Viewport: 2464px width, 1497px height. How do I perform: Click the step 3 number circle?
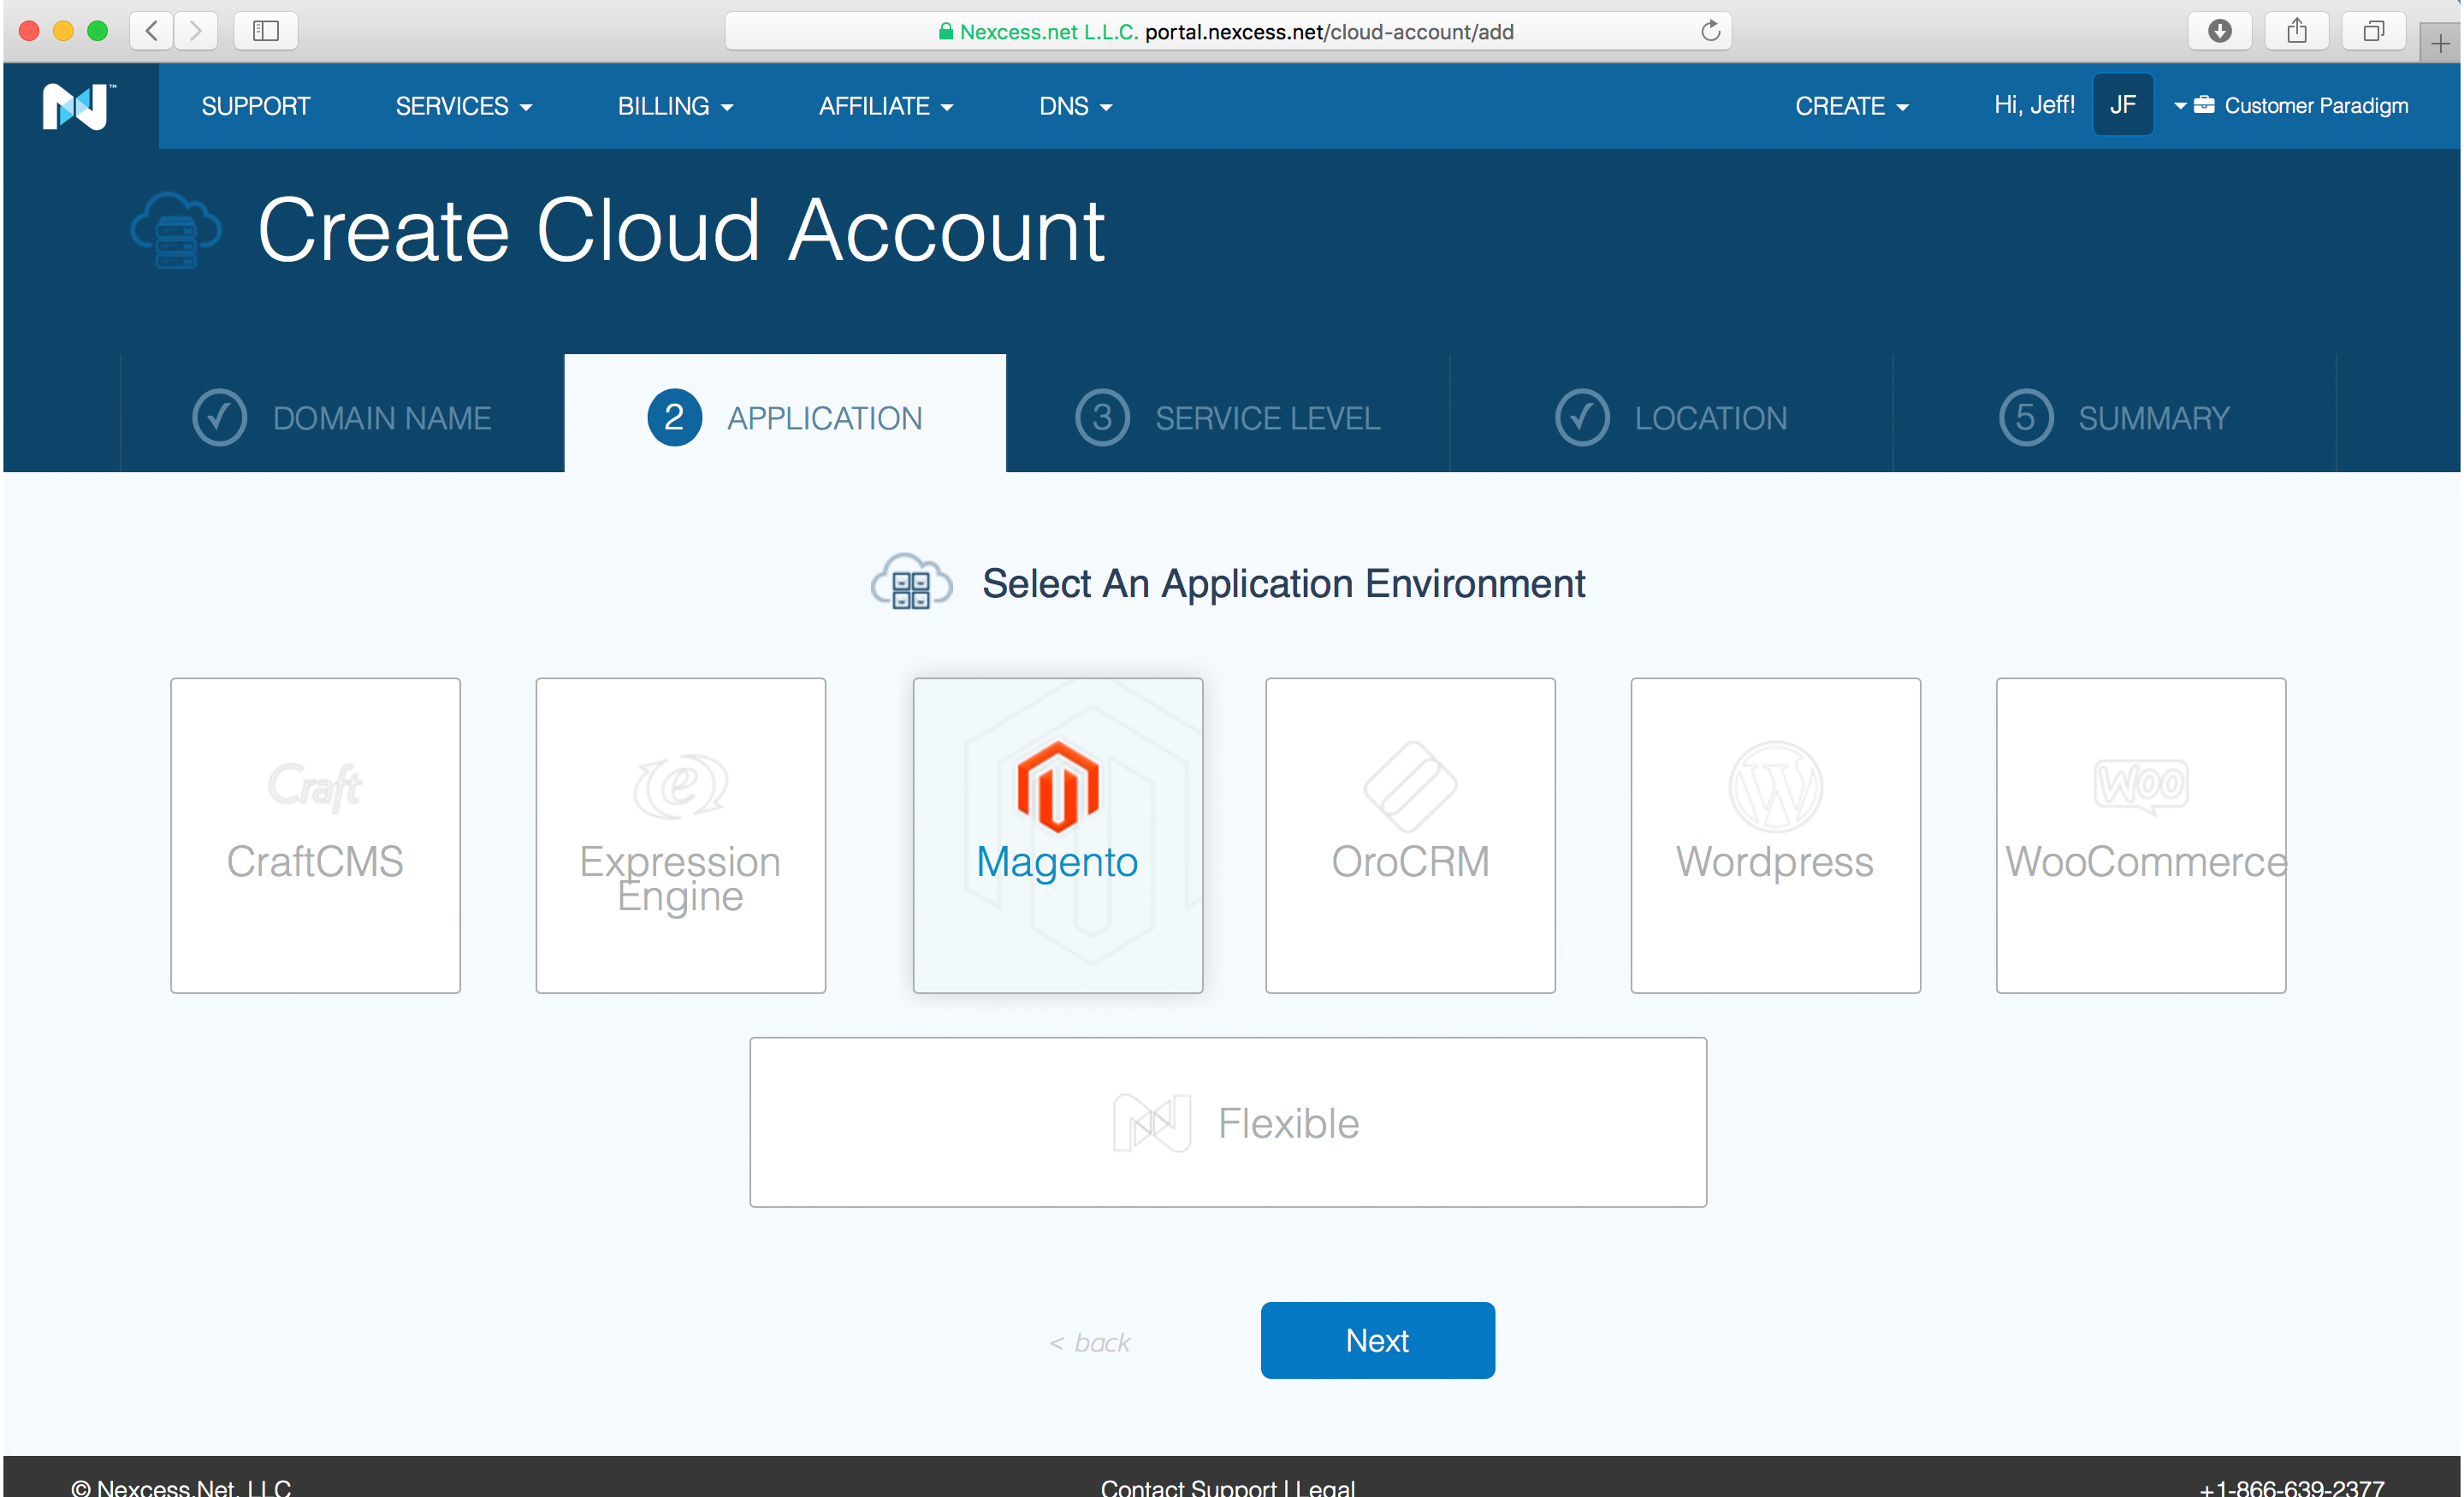(x=1102, y=417)
